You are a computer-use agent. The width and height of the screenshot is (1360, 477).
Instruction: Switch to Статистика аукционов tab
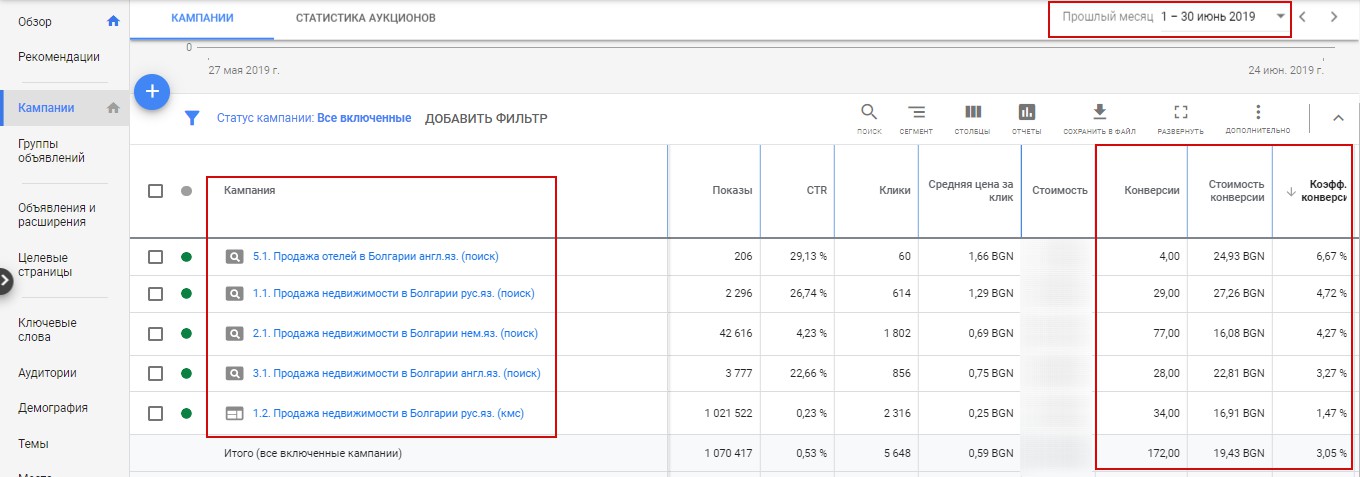(366, 18)
